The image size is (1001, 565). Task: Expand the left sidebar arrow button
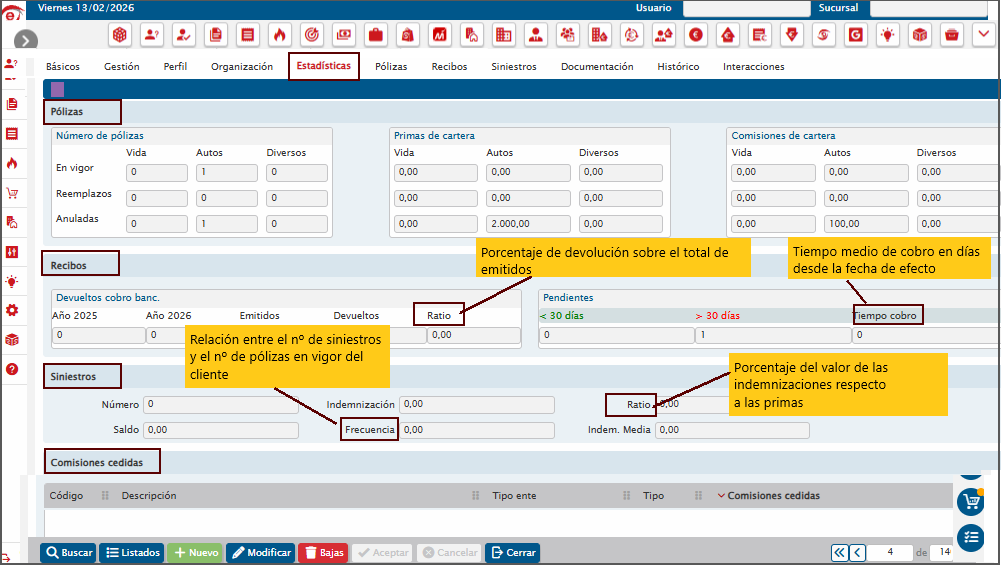click(x=26, y=40)
